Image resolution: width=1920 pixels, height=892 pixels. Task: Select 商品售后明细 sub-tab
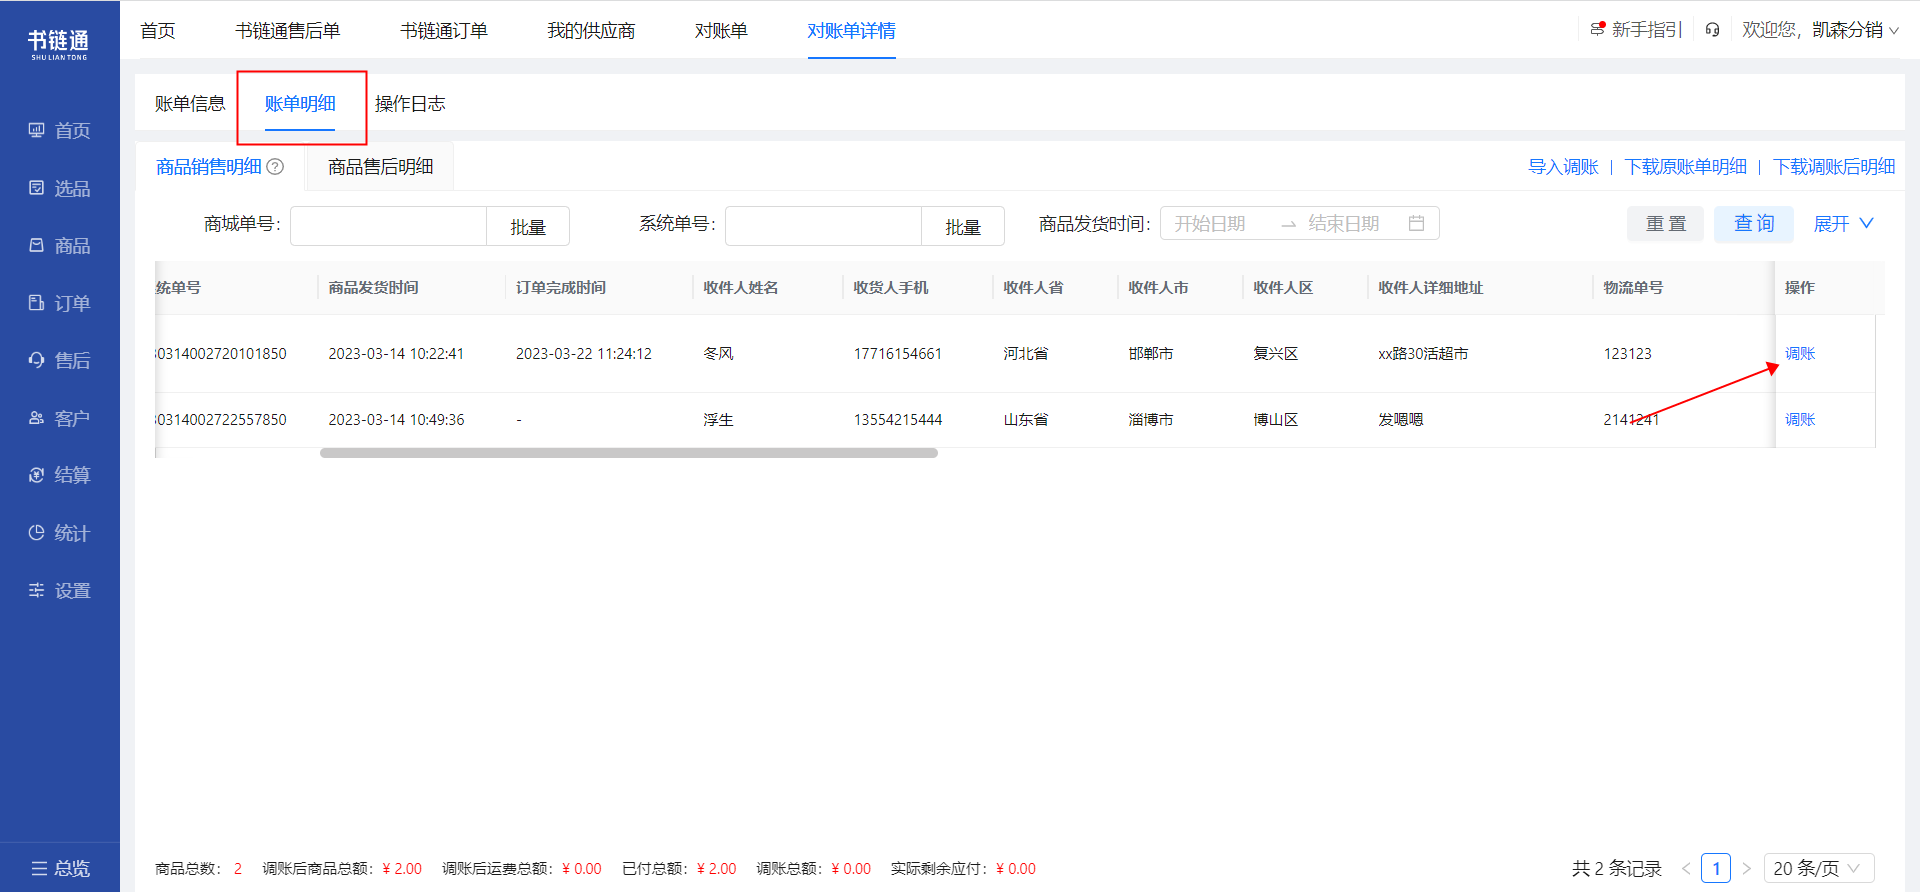[x=381, y=167]
